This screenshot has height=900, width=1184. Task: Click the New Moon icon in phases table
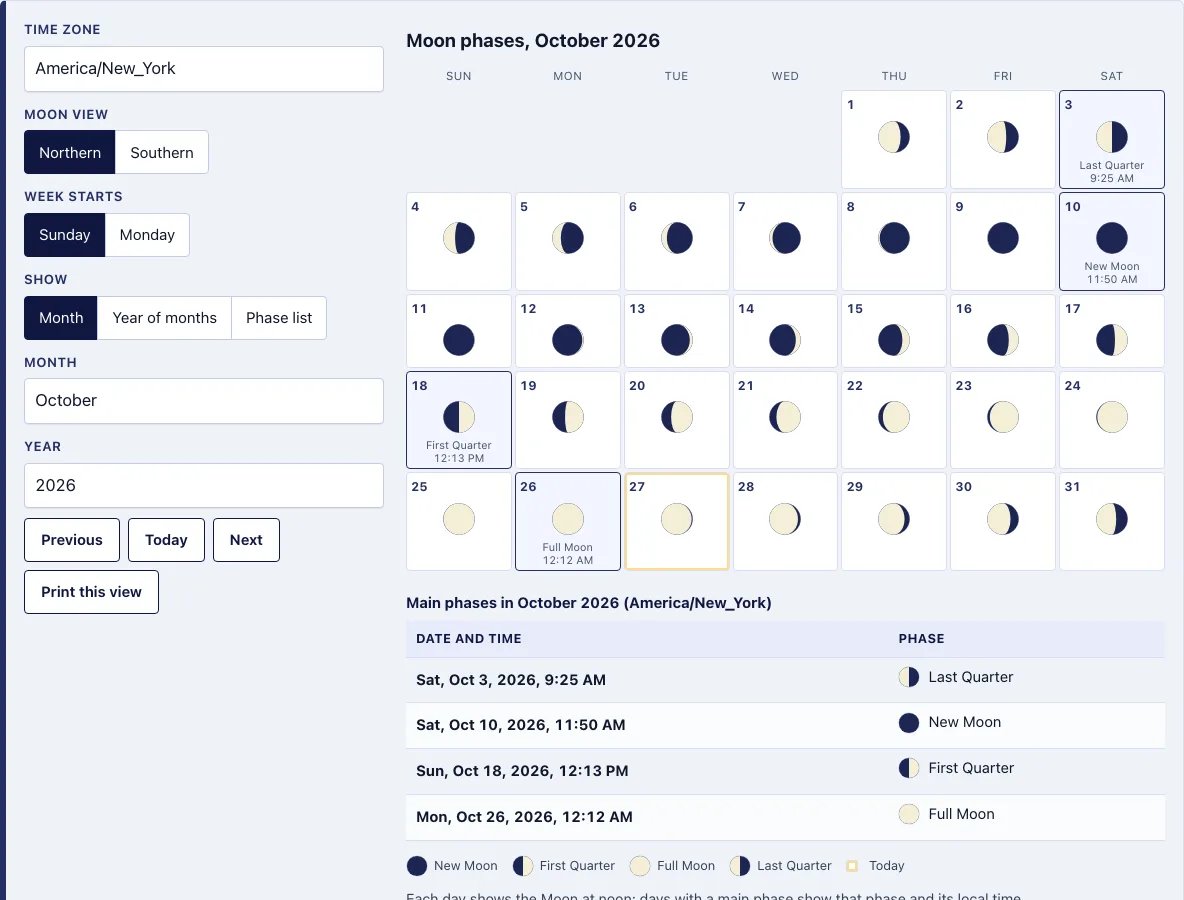point(908,723)
